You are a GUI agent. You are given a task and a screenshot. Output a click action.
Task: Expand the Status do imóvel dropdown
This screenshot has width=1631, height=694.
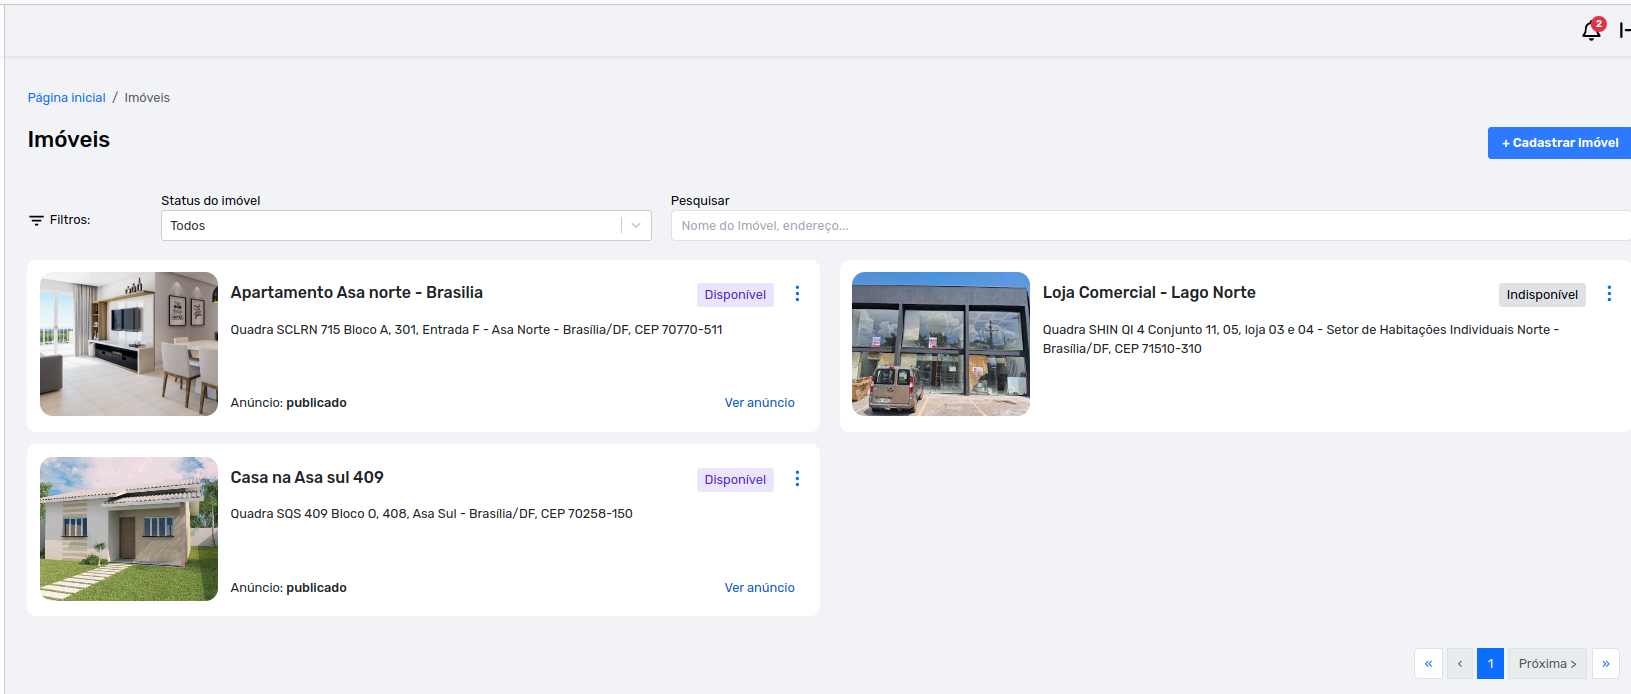390,226
